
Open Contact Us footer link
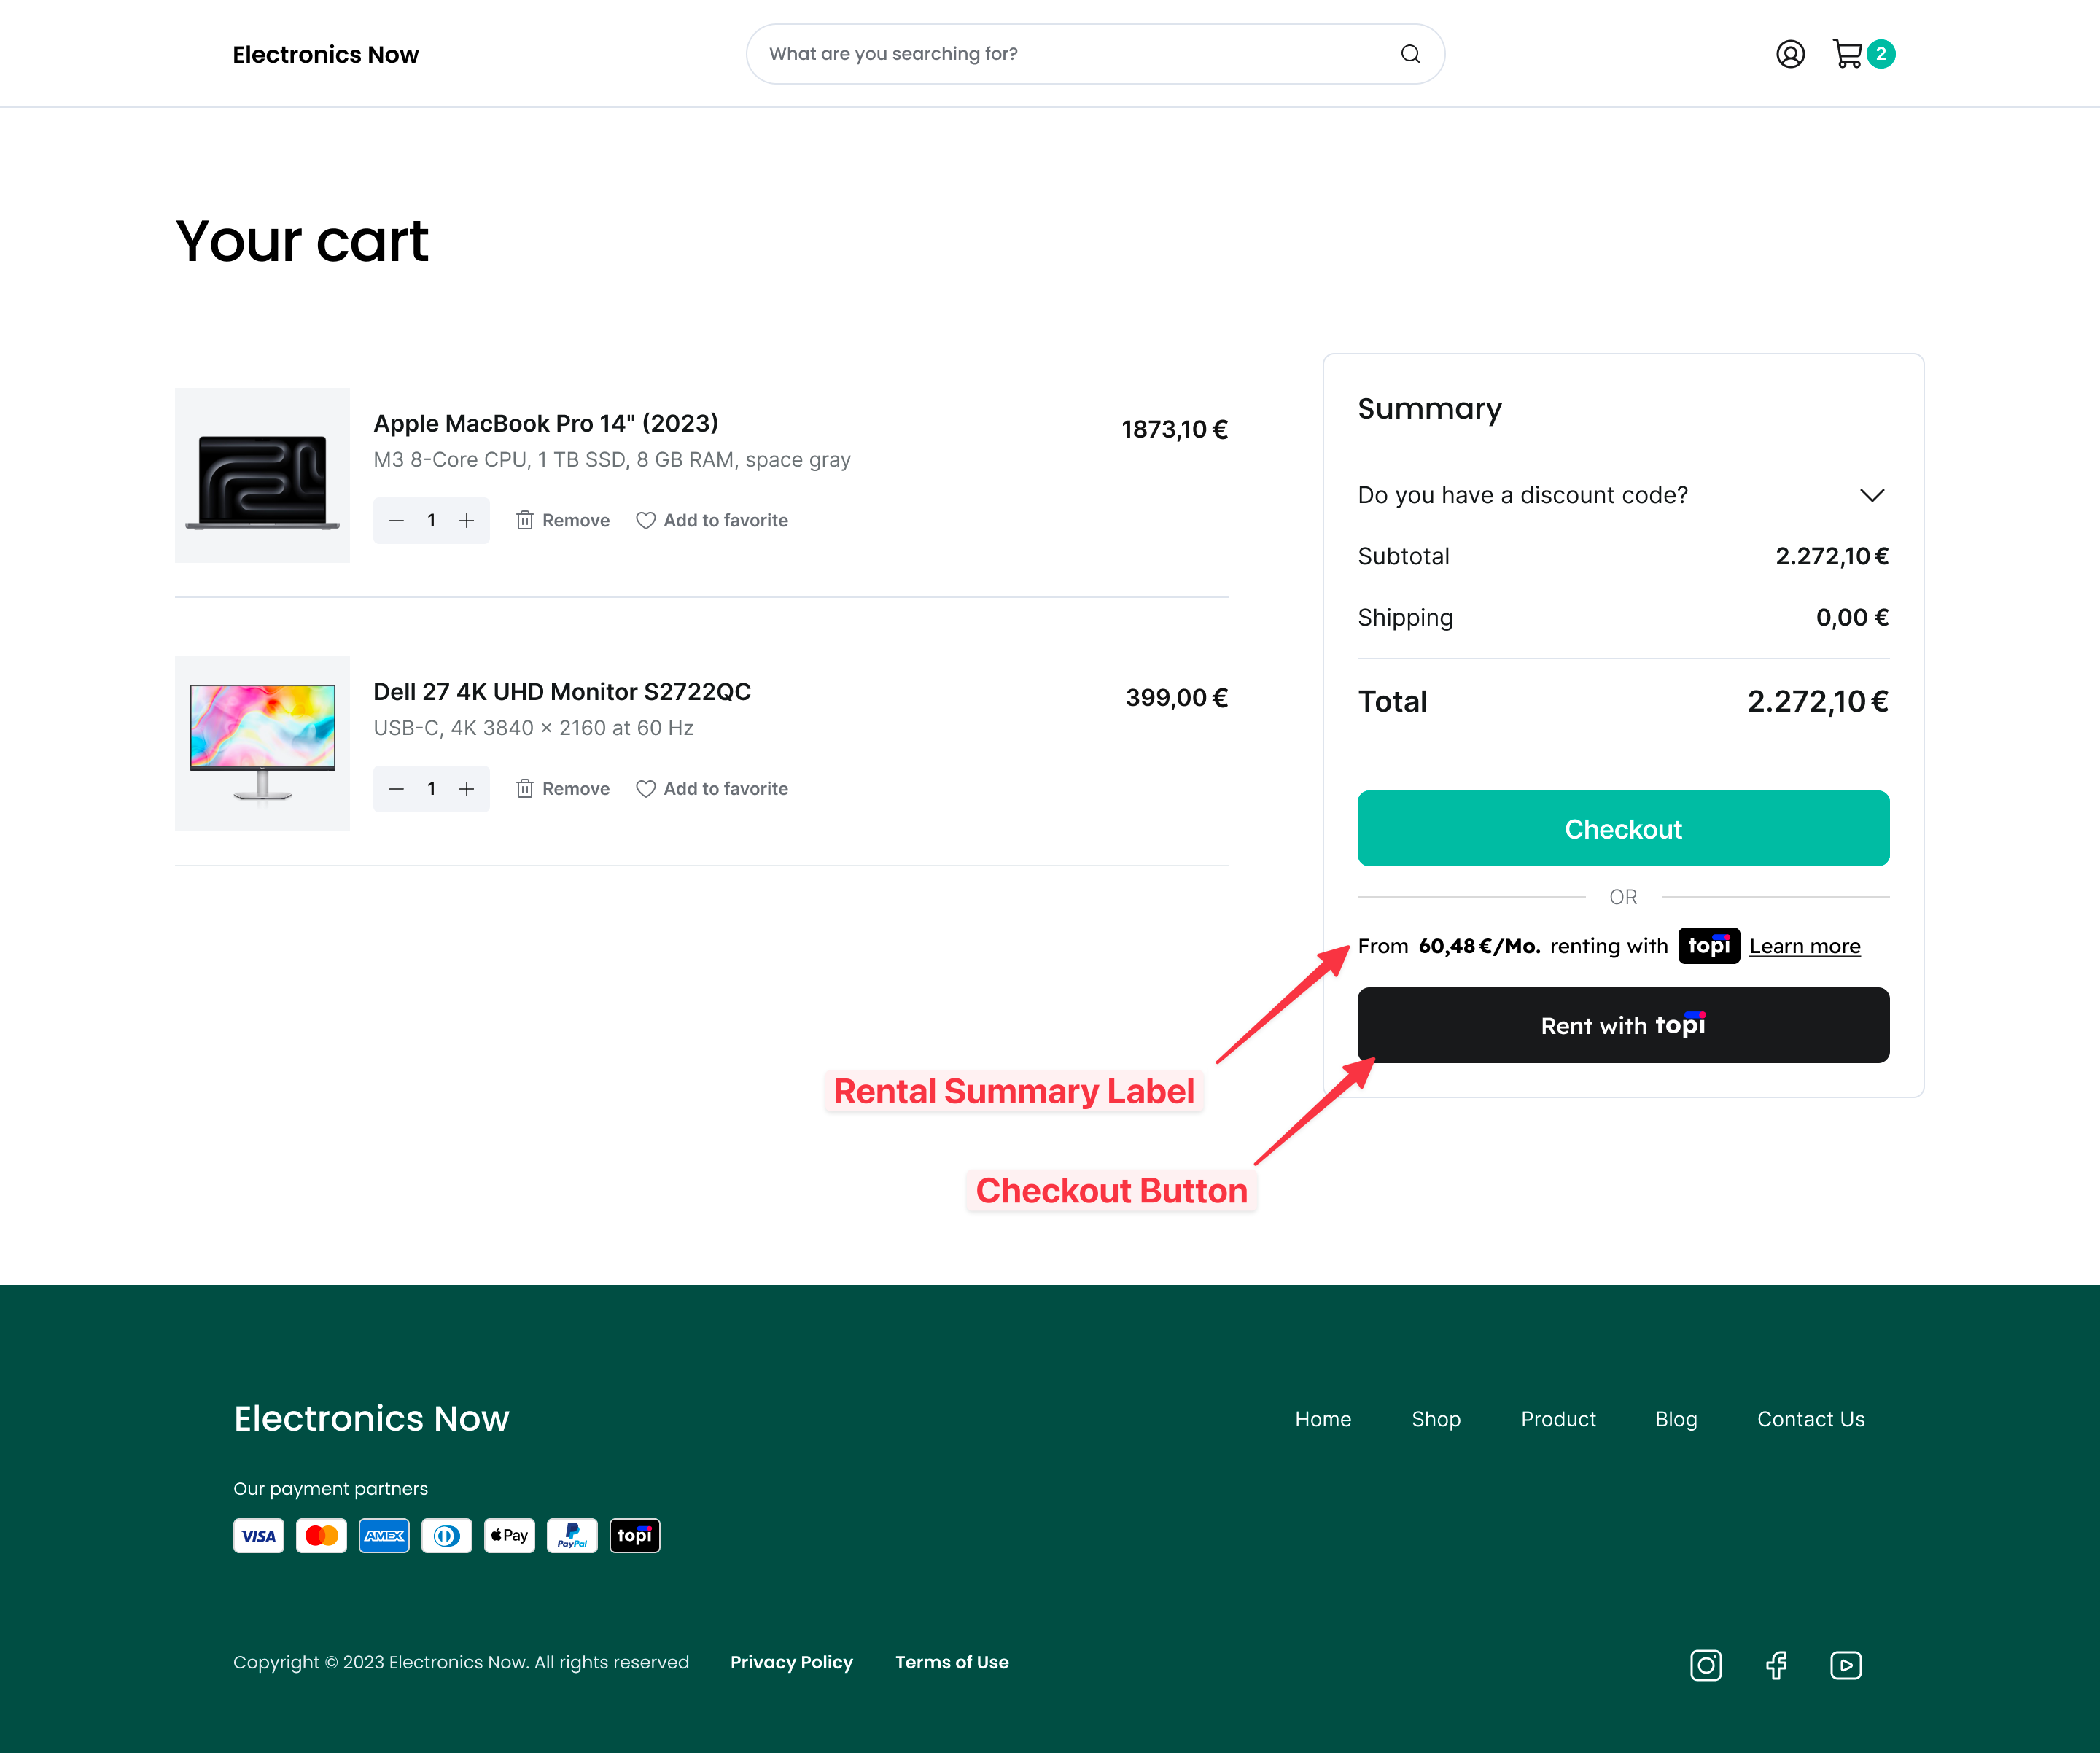coord(1810,1419)
